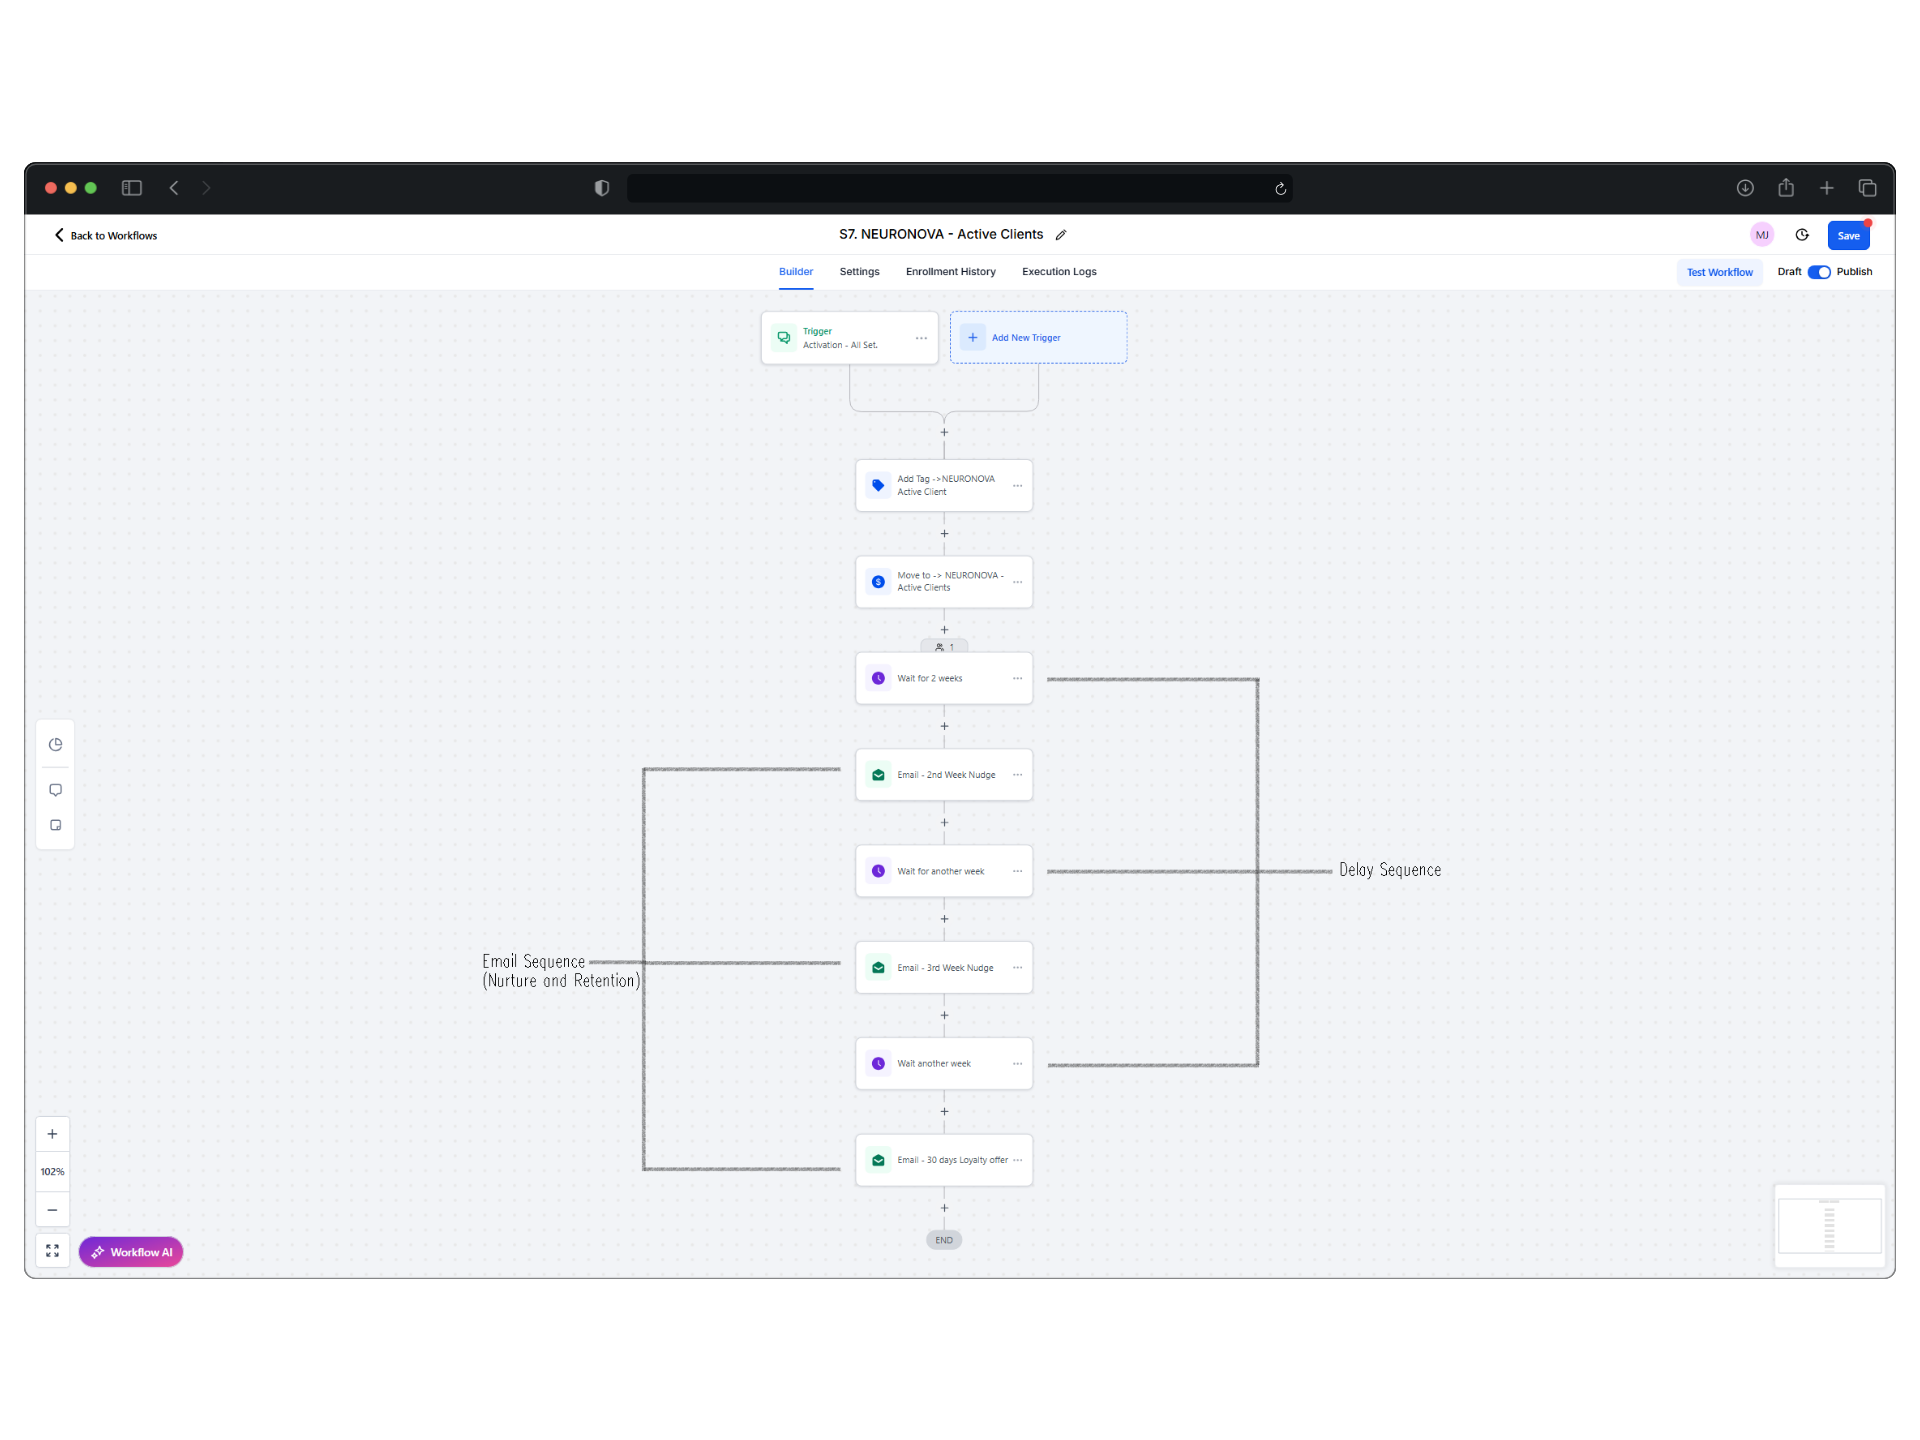
Task: Add step after Wait for another week
Action: tap(944, 919)
